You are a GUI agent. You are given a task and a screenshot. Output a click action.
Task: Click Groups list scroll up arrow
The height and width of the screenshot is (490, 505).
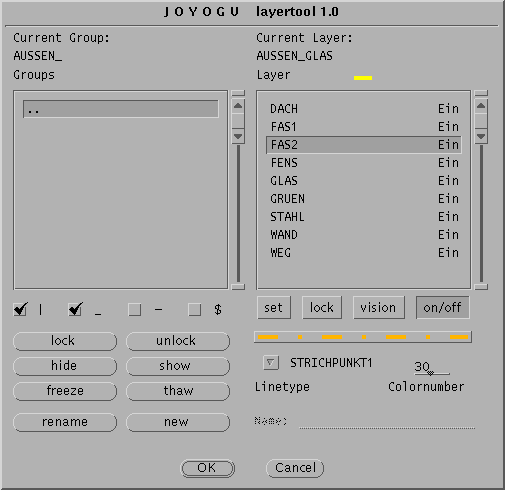(238, 106)
